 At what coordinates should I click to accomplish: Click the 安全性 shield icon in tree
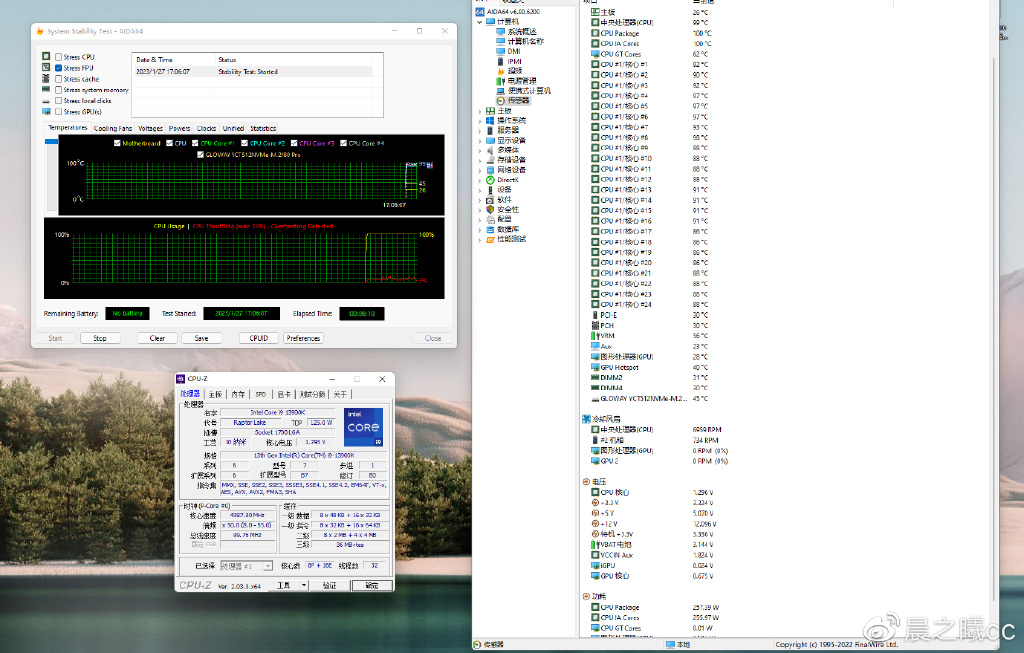pos(490,209)
